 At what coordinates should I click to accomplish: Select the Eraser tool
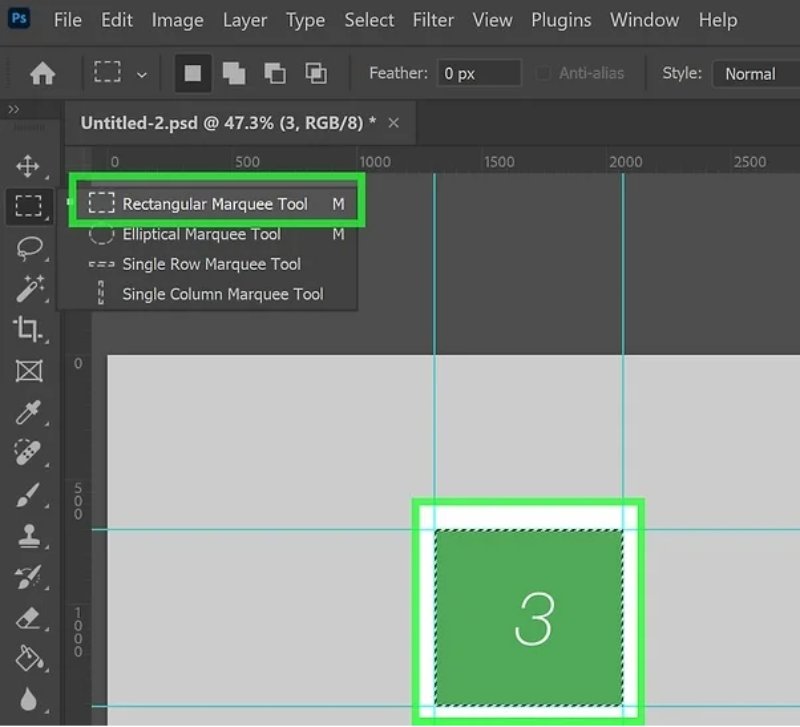tap(29, 617)
